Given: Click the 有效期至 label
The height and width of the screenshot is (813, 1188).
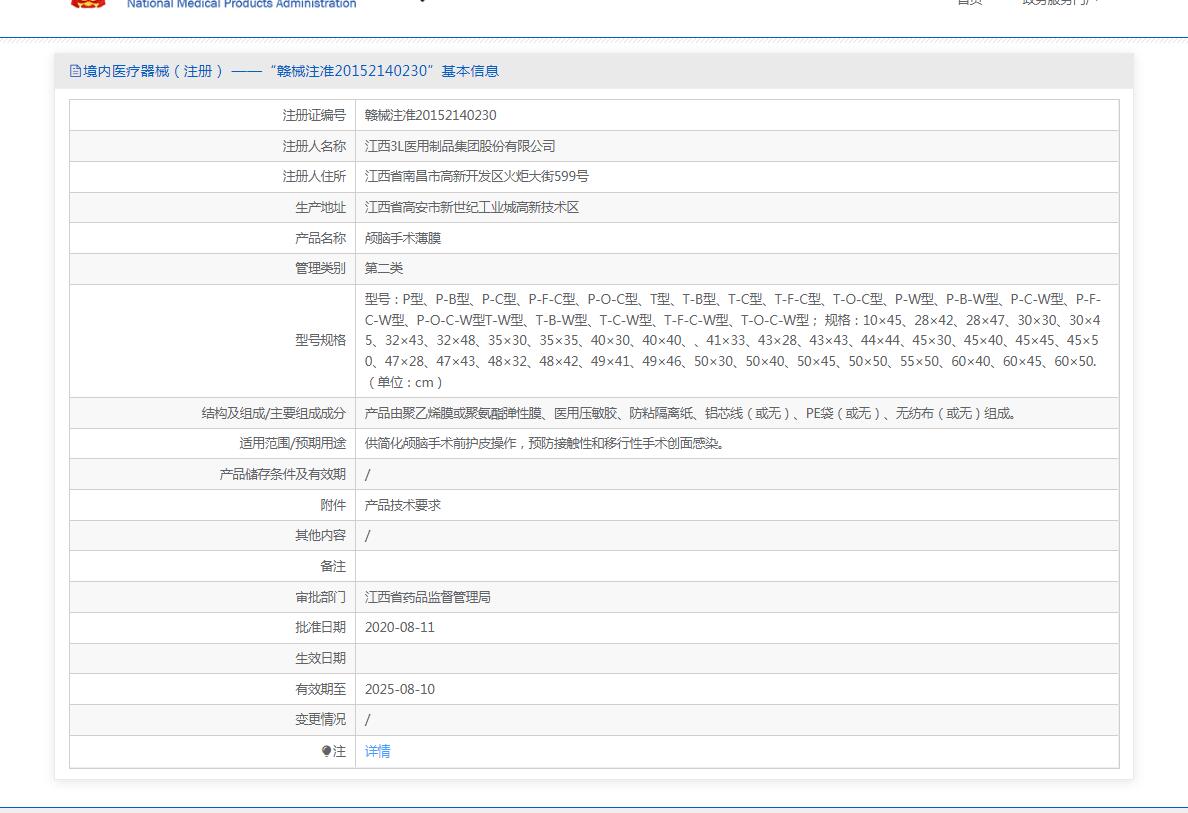Looking at the screenshot, I should (320, 689).
